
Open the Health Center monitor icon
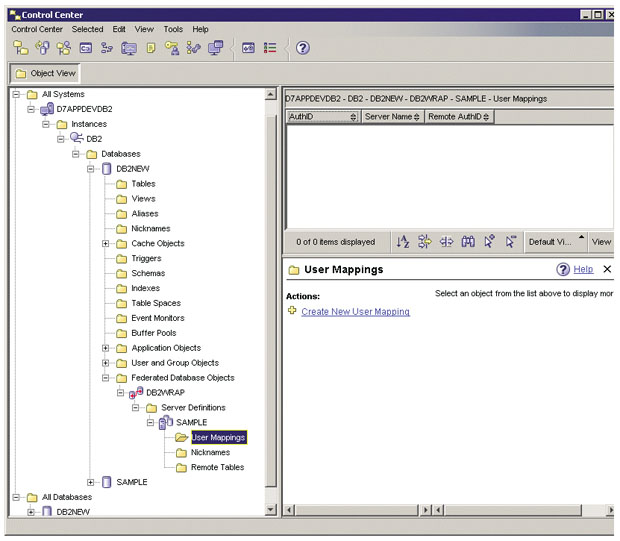(x=129, y=48)
